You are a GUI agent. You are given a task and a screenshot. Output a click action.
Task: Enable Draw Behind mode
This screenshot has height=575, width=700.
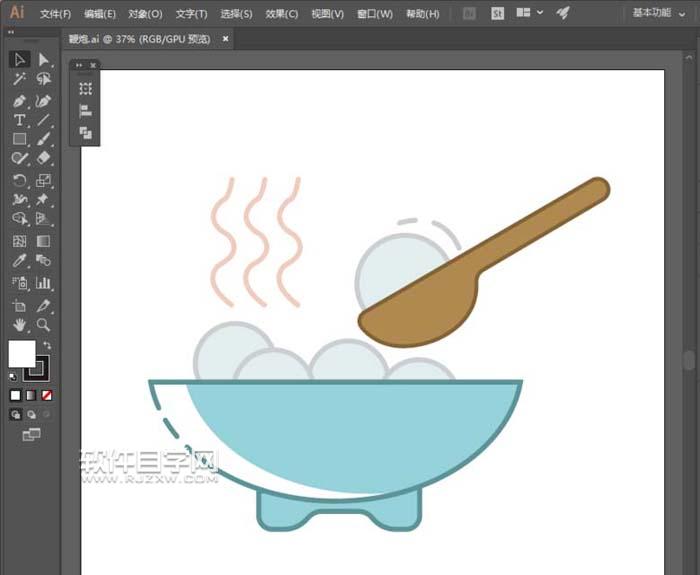pyautogui.click(x=31, y=415)
